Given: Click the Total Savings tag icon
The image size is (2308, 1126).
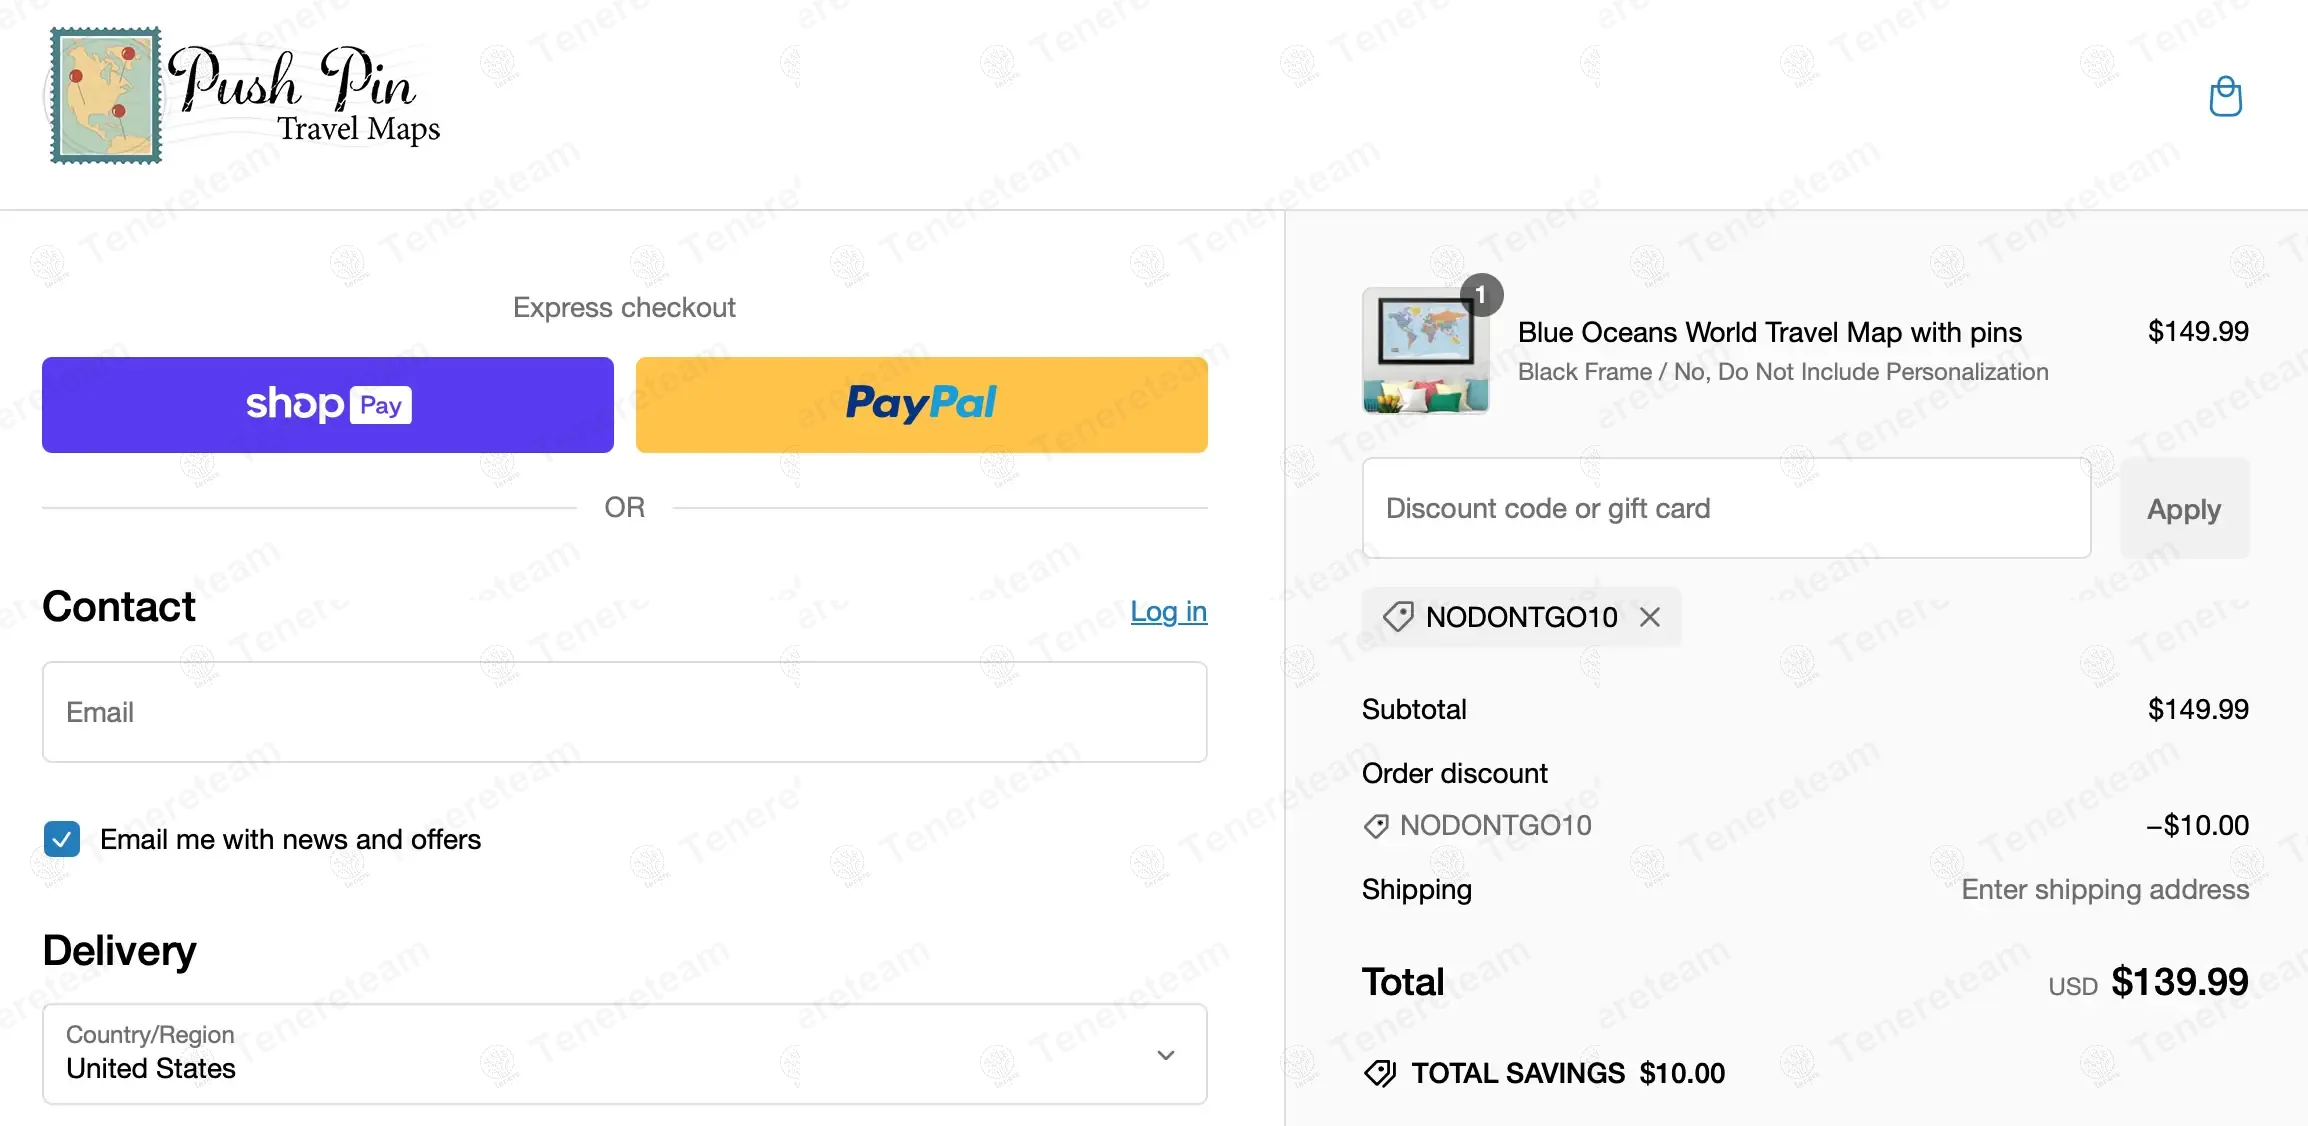Looking at the screenshot, I should coord(1380,1074).
